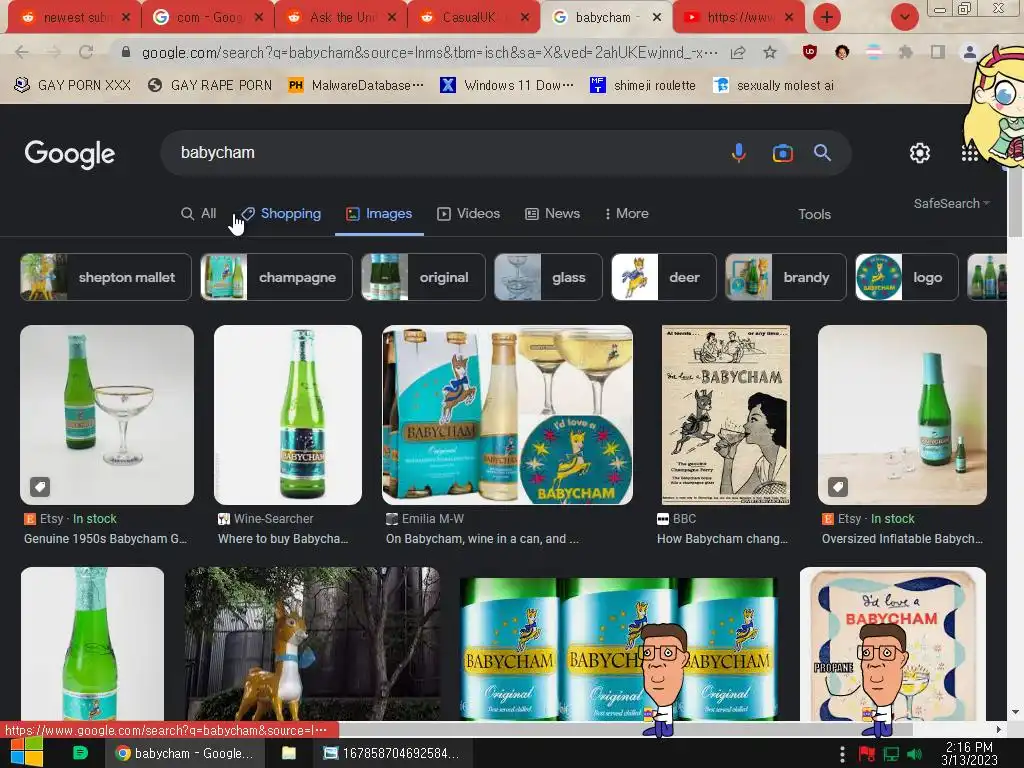This screenshot has height=768, width=1024.
Task: Click the vertical page scrollbar
Action: (1015, 204)
